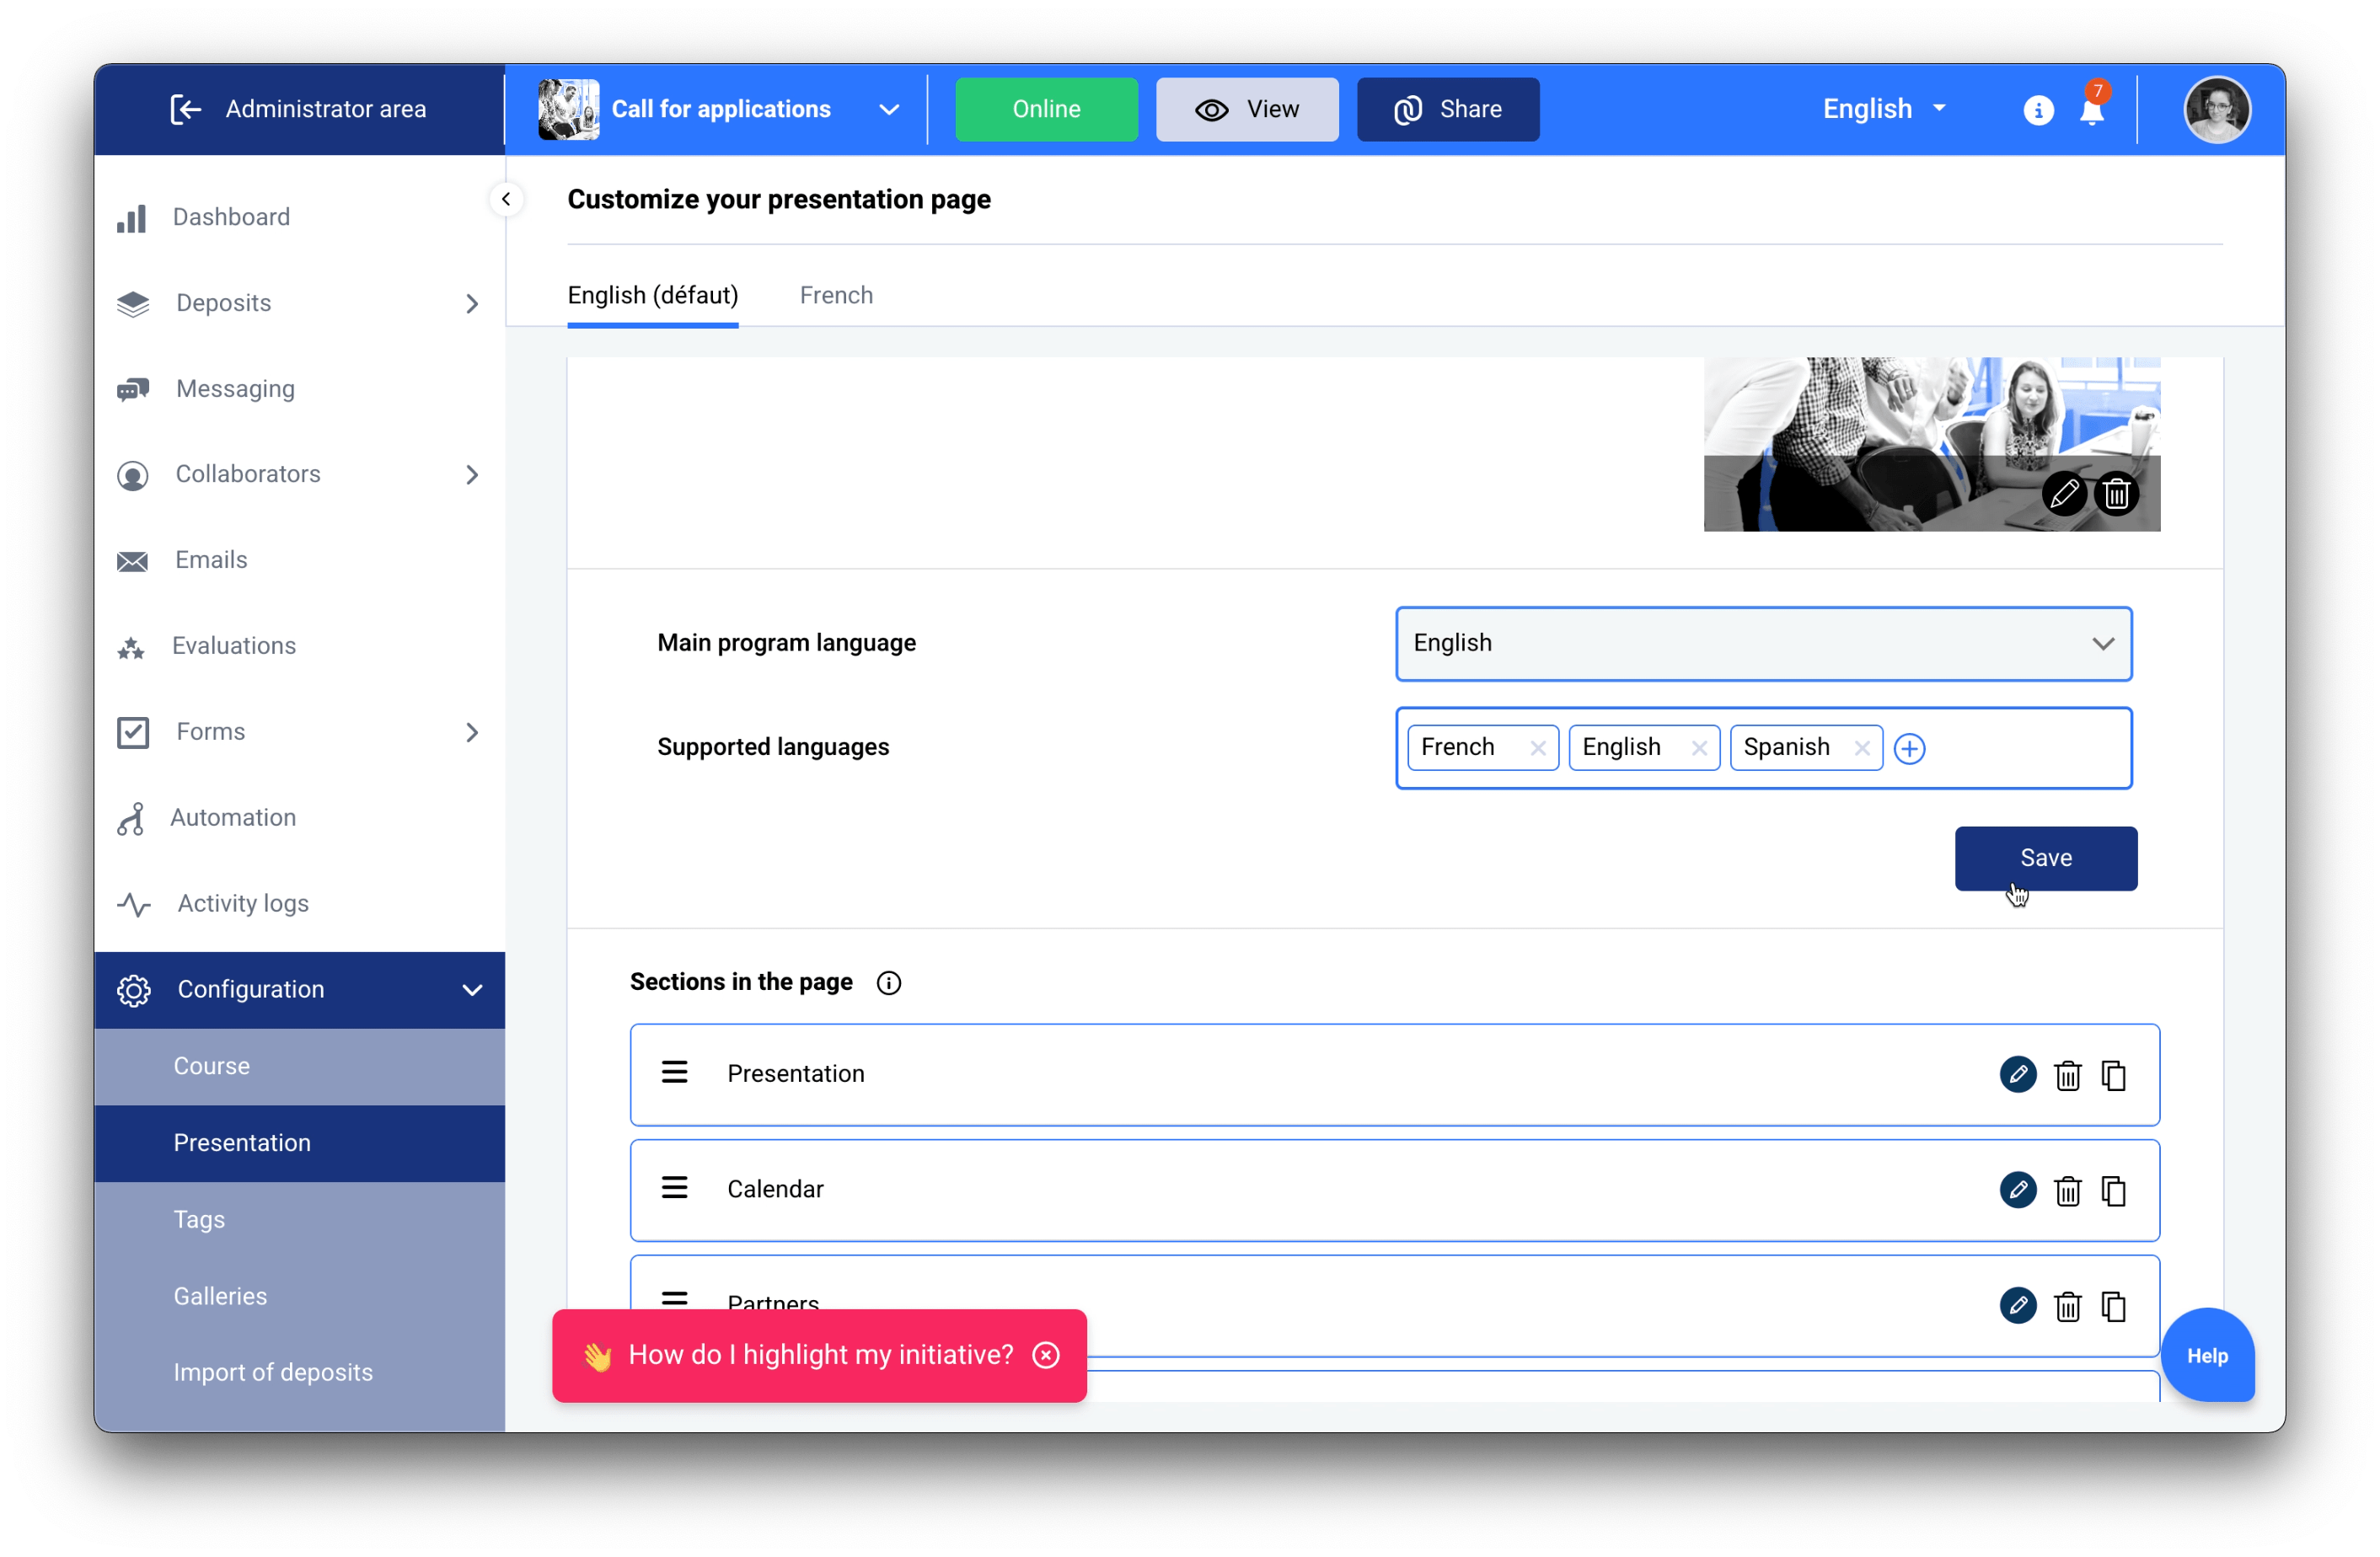Duplicate the Partners section
This screenshot has height=1557, width=2380.
(2113, 1306)
